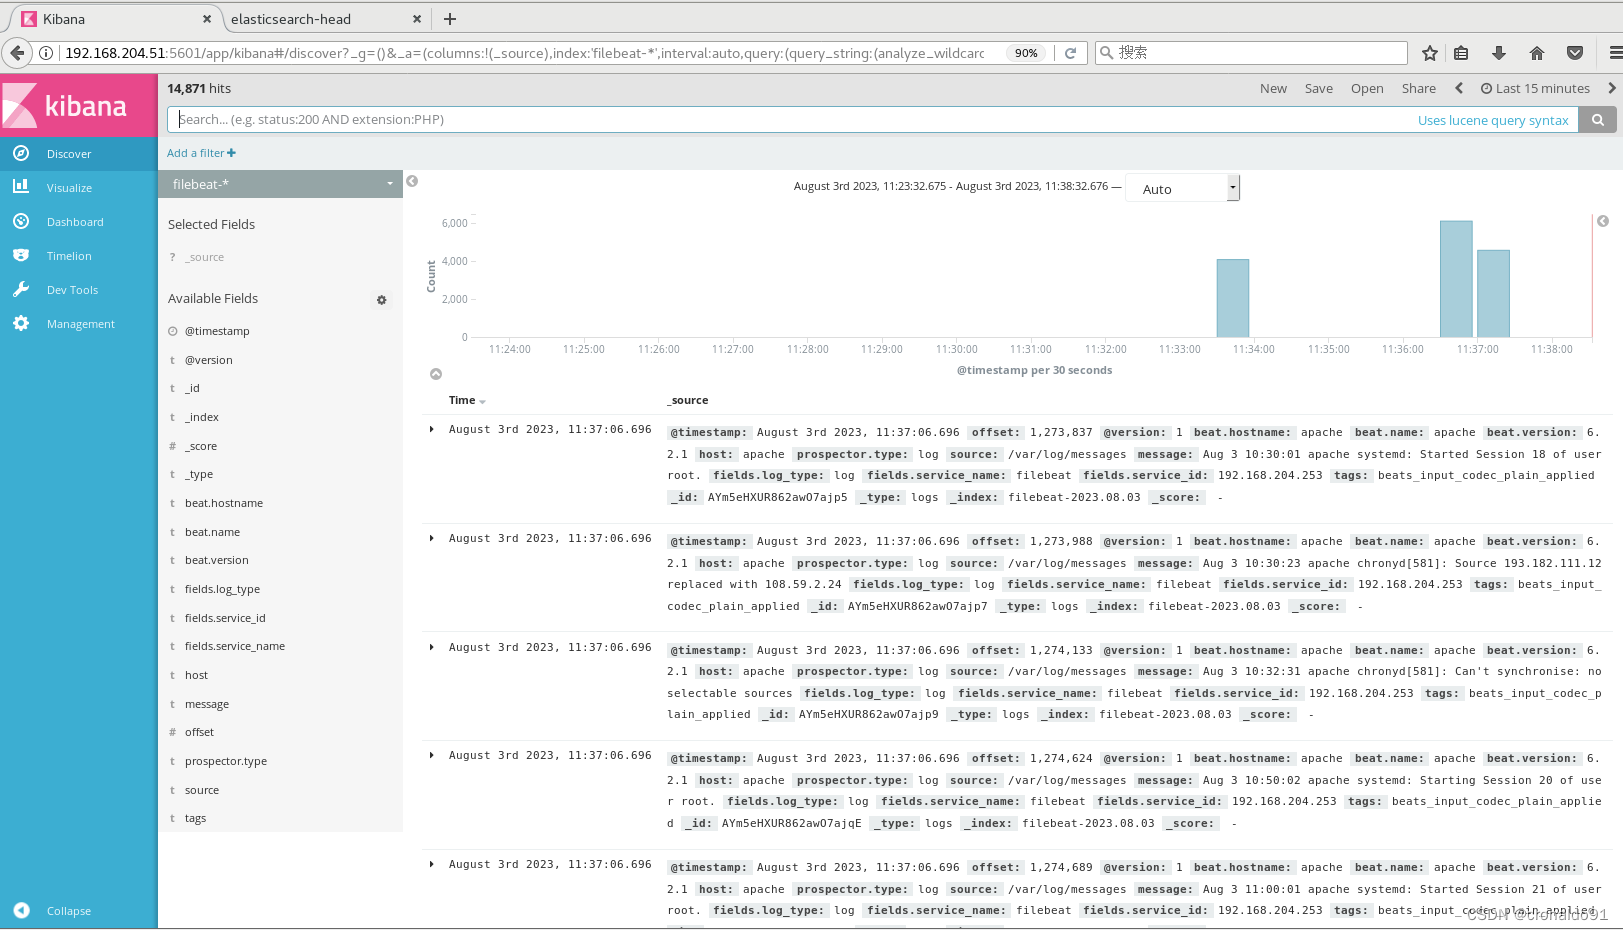Show site information icon
Screen dimensions: 1623x930
point(46,53)
